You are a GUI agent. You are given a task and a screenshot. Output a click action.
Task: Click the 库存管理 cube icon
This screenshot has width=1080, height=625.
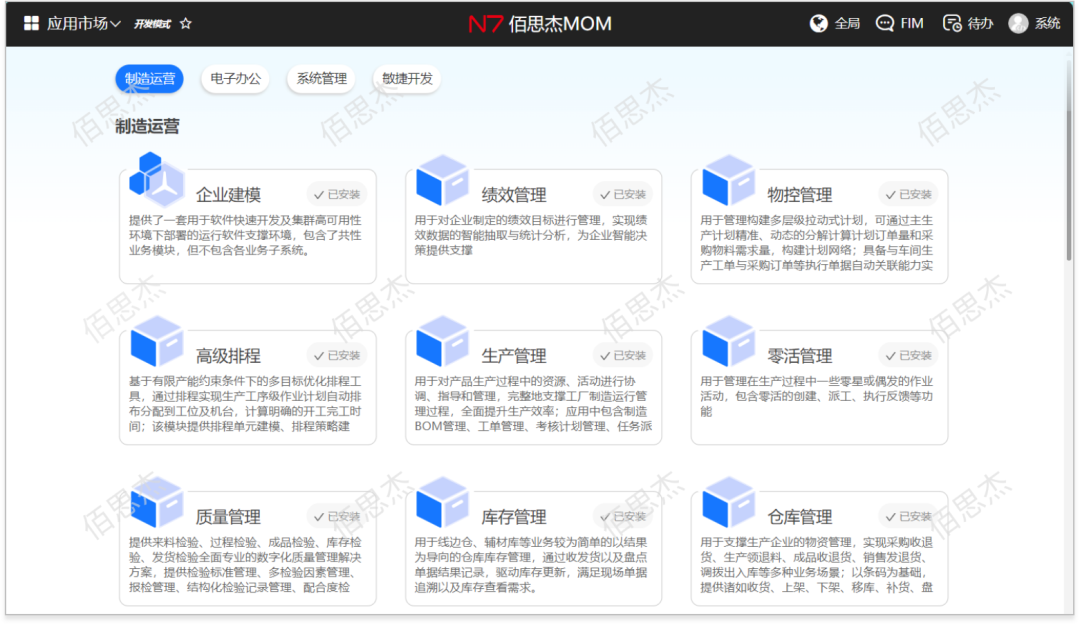(x=442, y=502)
